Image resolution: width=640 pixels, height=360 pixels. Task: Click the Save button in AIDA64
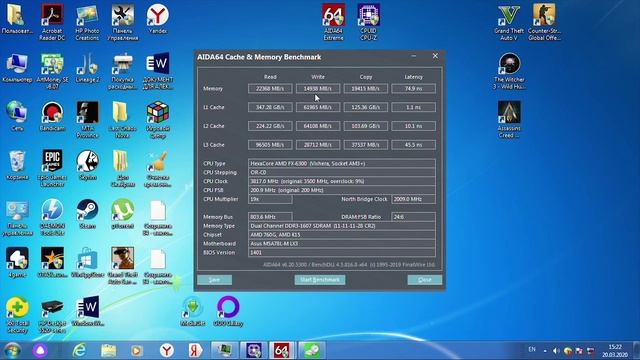tap(214, 280)
